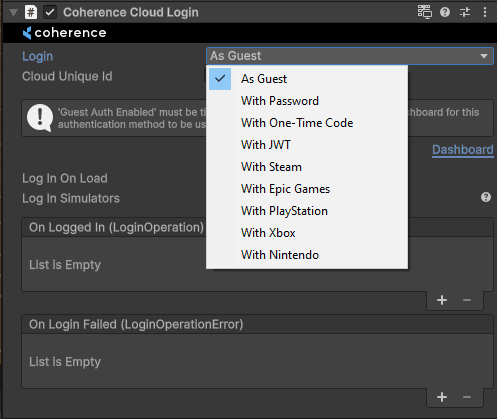Choose With PlayStation login option
This screenshot has width=497, height=419.
307,211
